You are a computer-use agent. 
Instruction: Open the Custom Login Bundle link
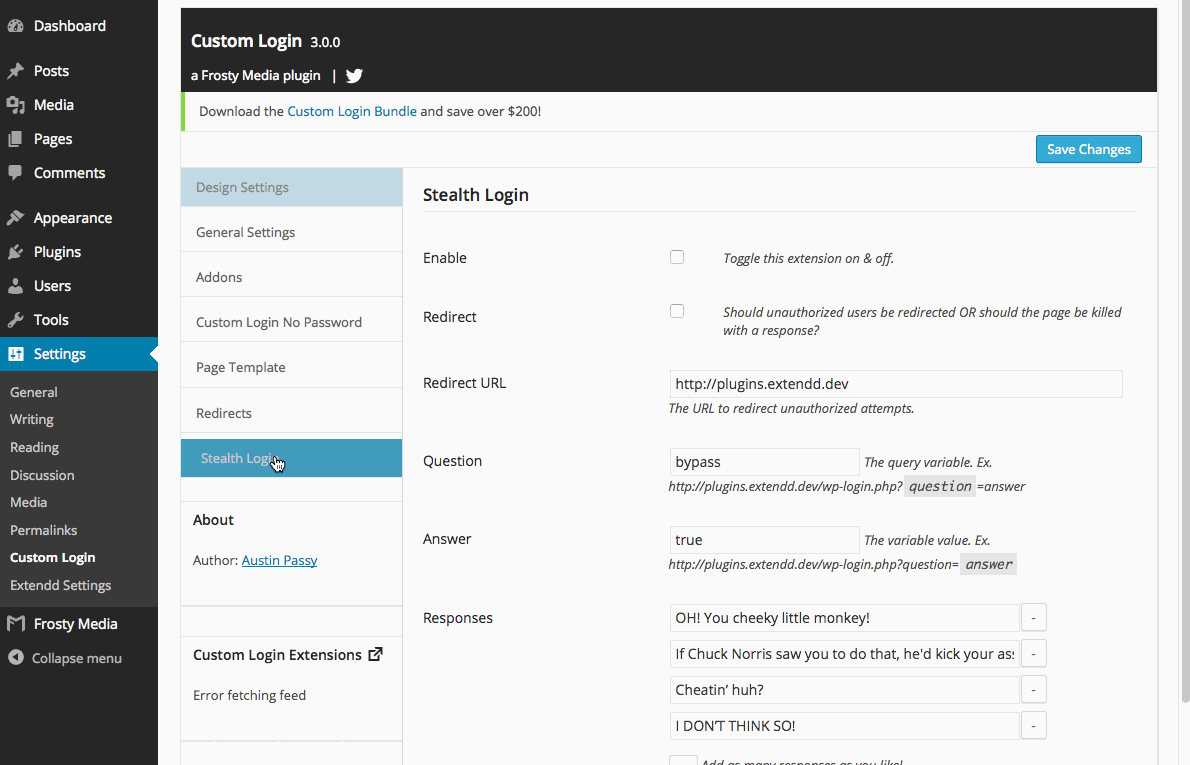pyautogui.click(x=351, y=111)
